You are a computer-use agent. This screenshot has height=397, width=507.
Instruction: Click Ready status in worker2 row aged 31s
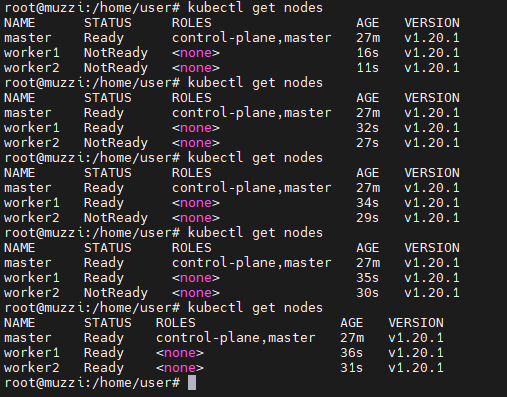point(104,368)
